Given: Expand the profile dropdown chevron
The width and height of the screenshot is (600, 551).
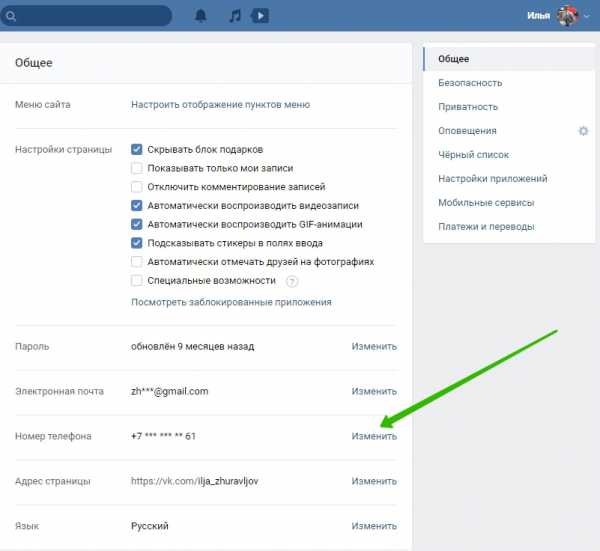Looking at the screenshot, I should coord(587,16).
